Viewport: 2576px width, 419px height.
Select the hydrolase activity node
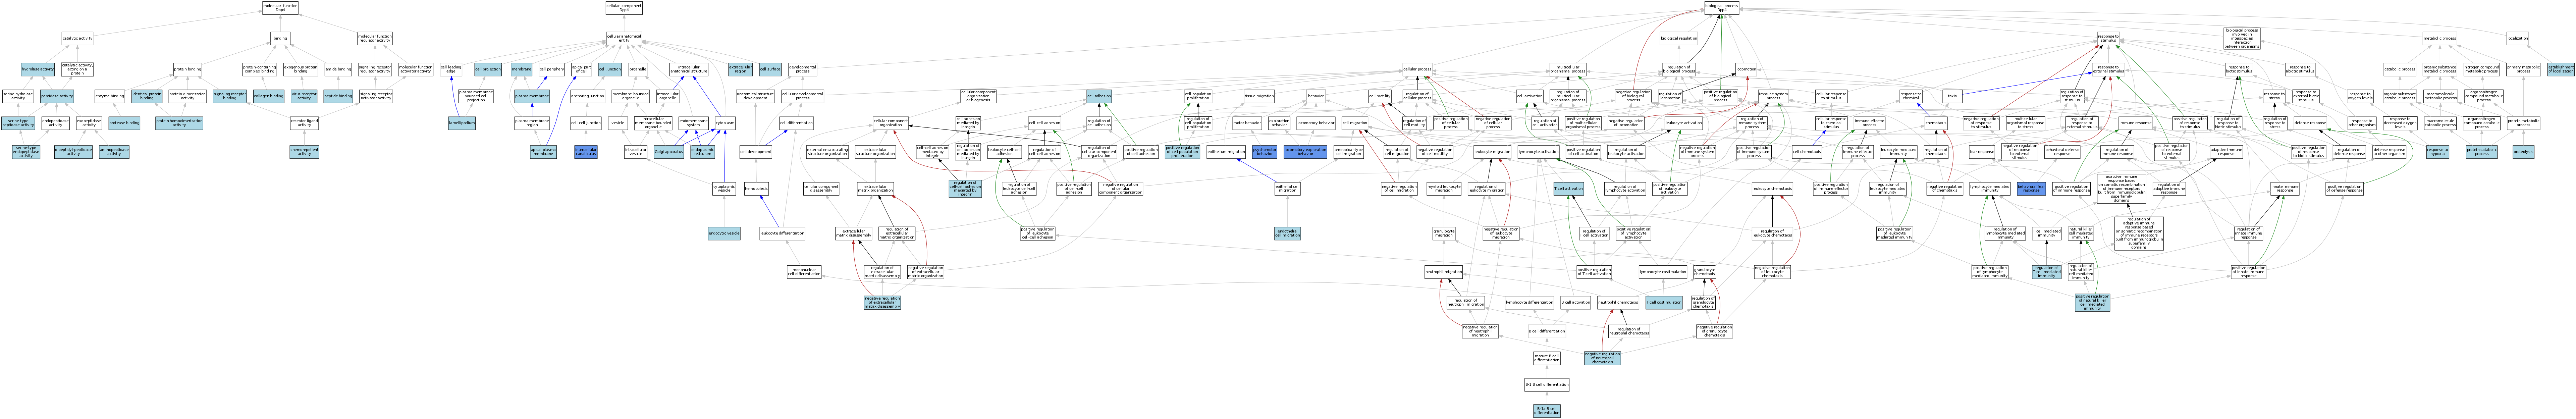[x=38, y=69]
